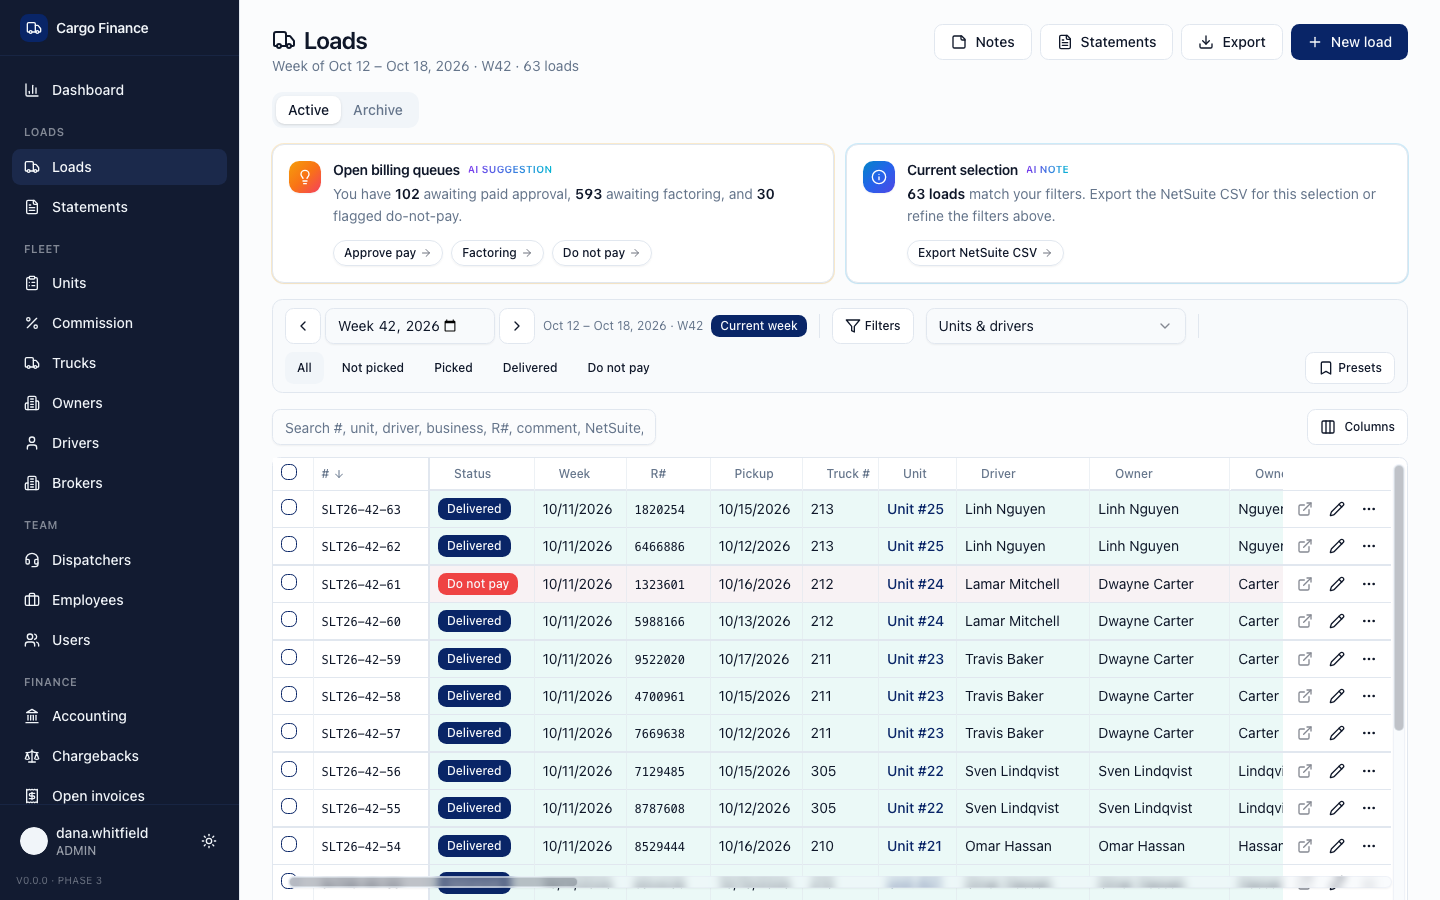
Task: Click the Statements button in header
Action: pyautogui.click(x=1106, y=42)
